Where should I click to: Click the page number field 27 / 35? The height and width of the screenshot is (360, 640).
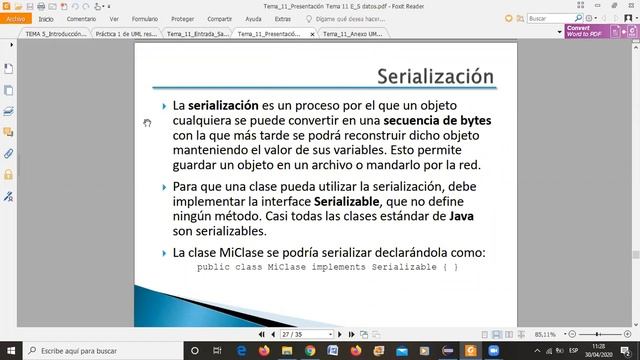304,334
